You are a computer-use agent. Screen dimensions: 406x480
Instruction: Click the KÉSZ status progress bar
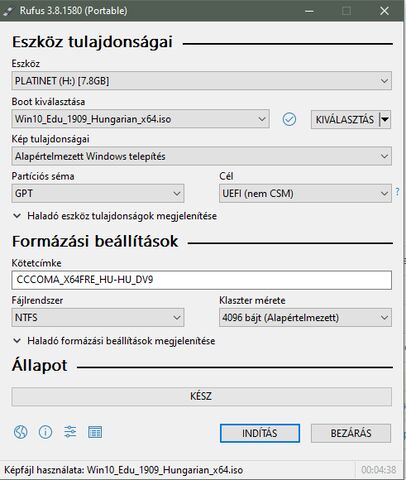coord(201,396)
